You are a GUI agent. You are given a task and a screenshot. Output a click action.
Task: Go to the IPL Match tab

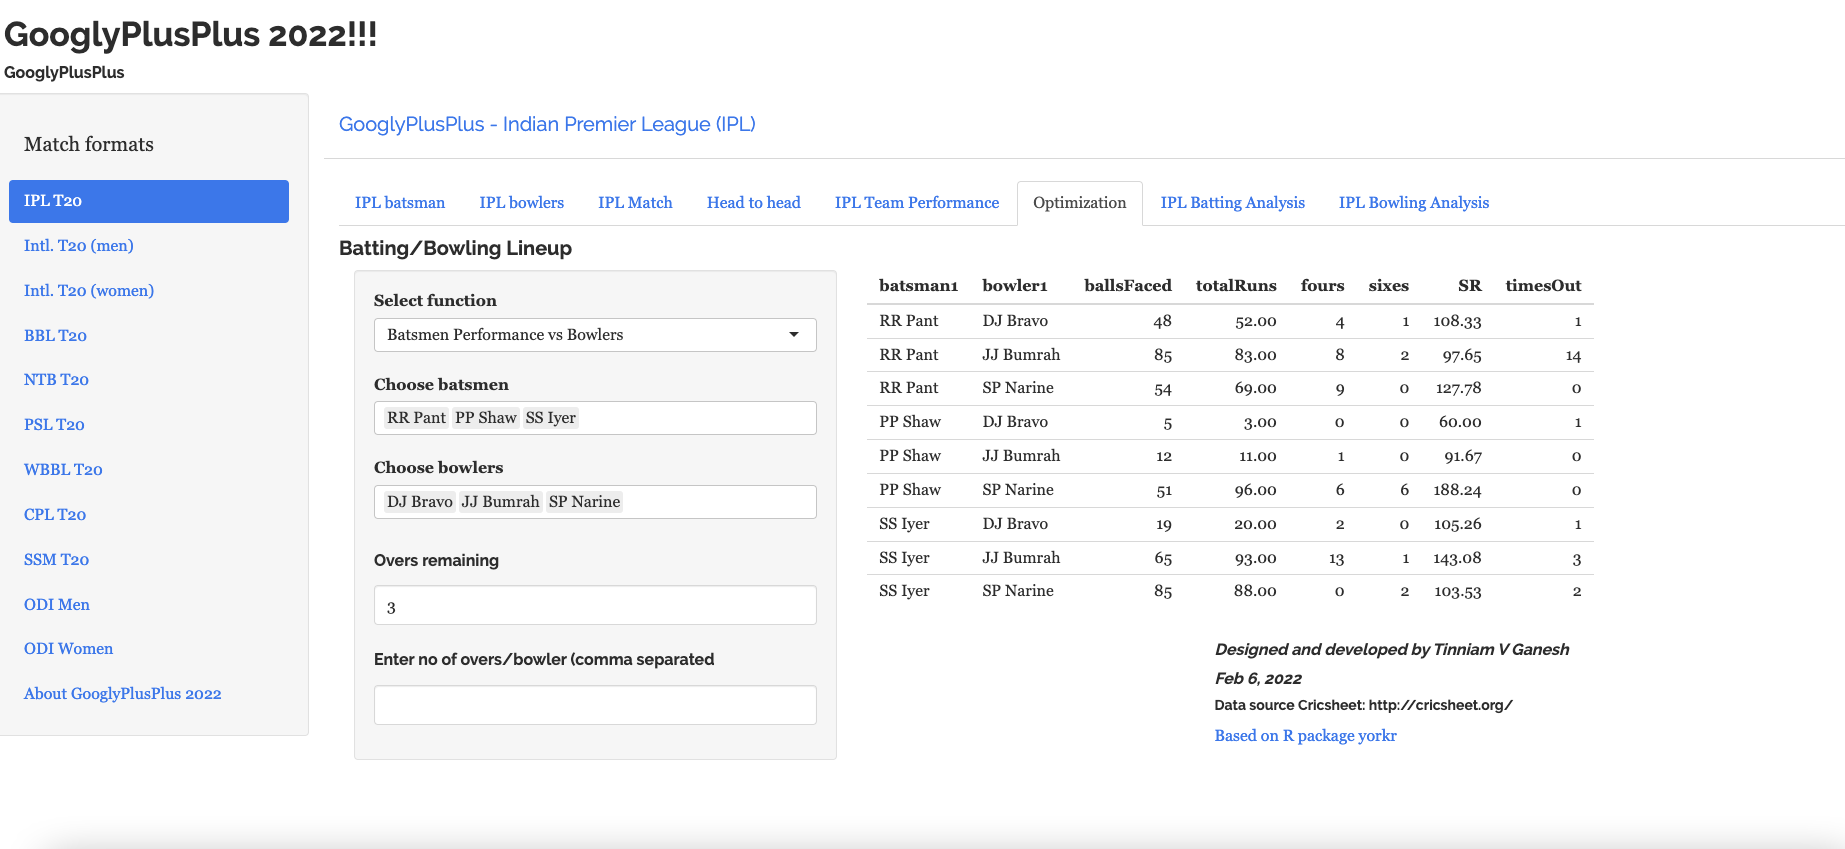click(635, 203)
